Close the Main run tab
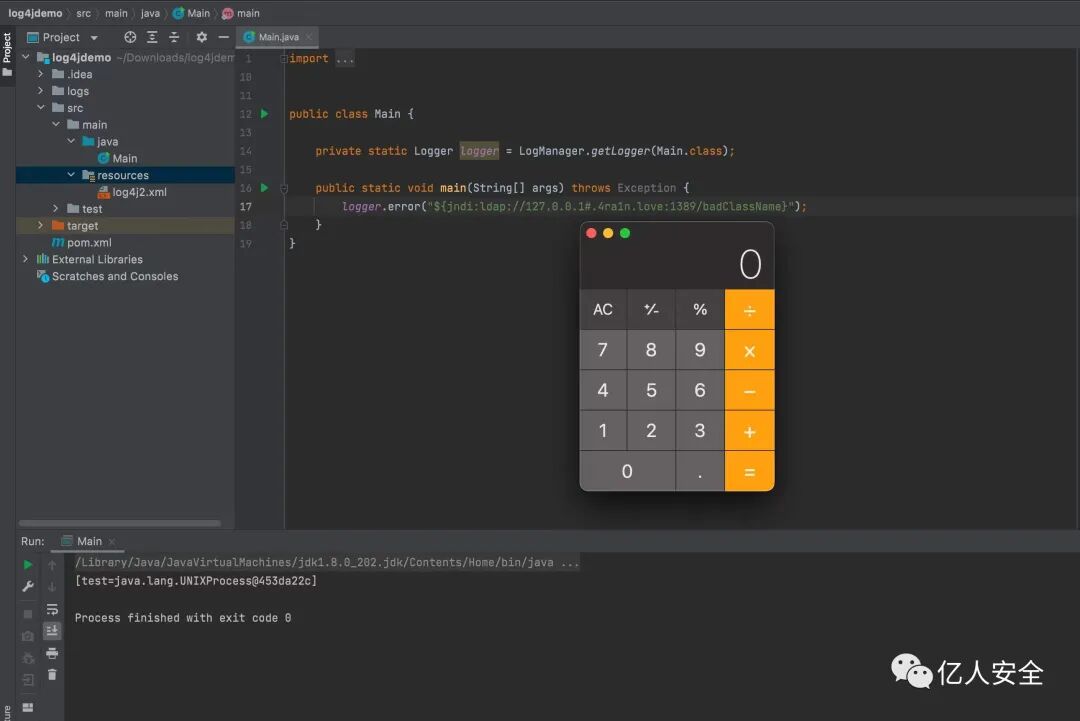 (x=112, y=542)
